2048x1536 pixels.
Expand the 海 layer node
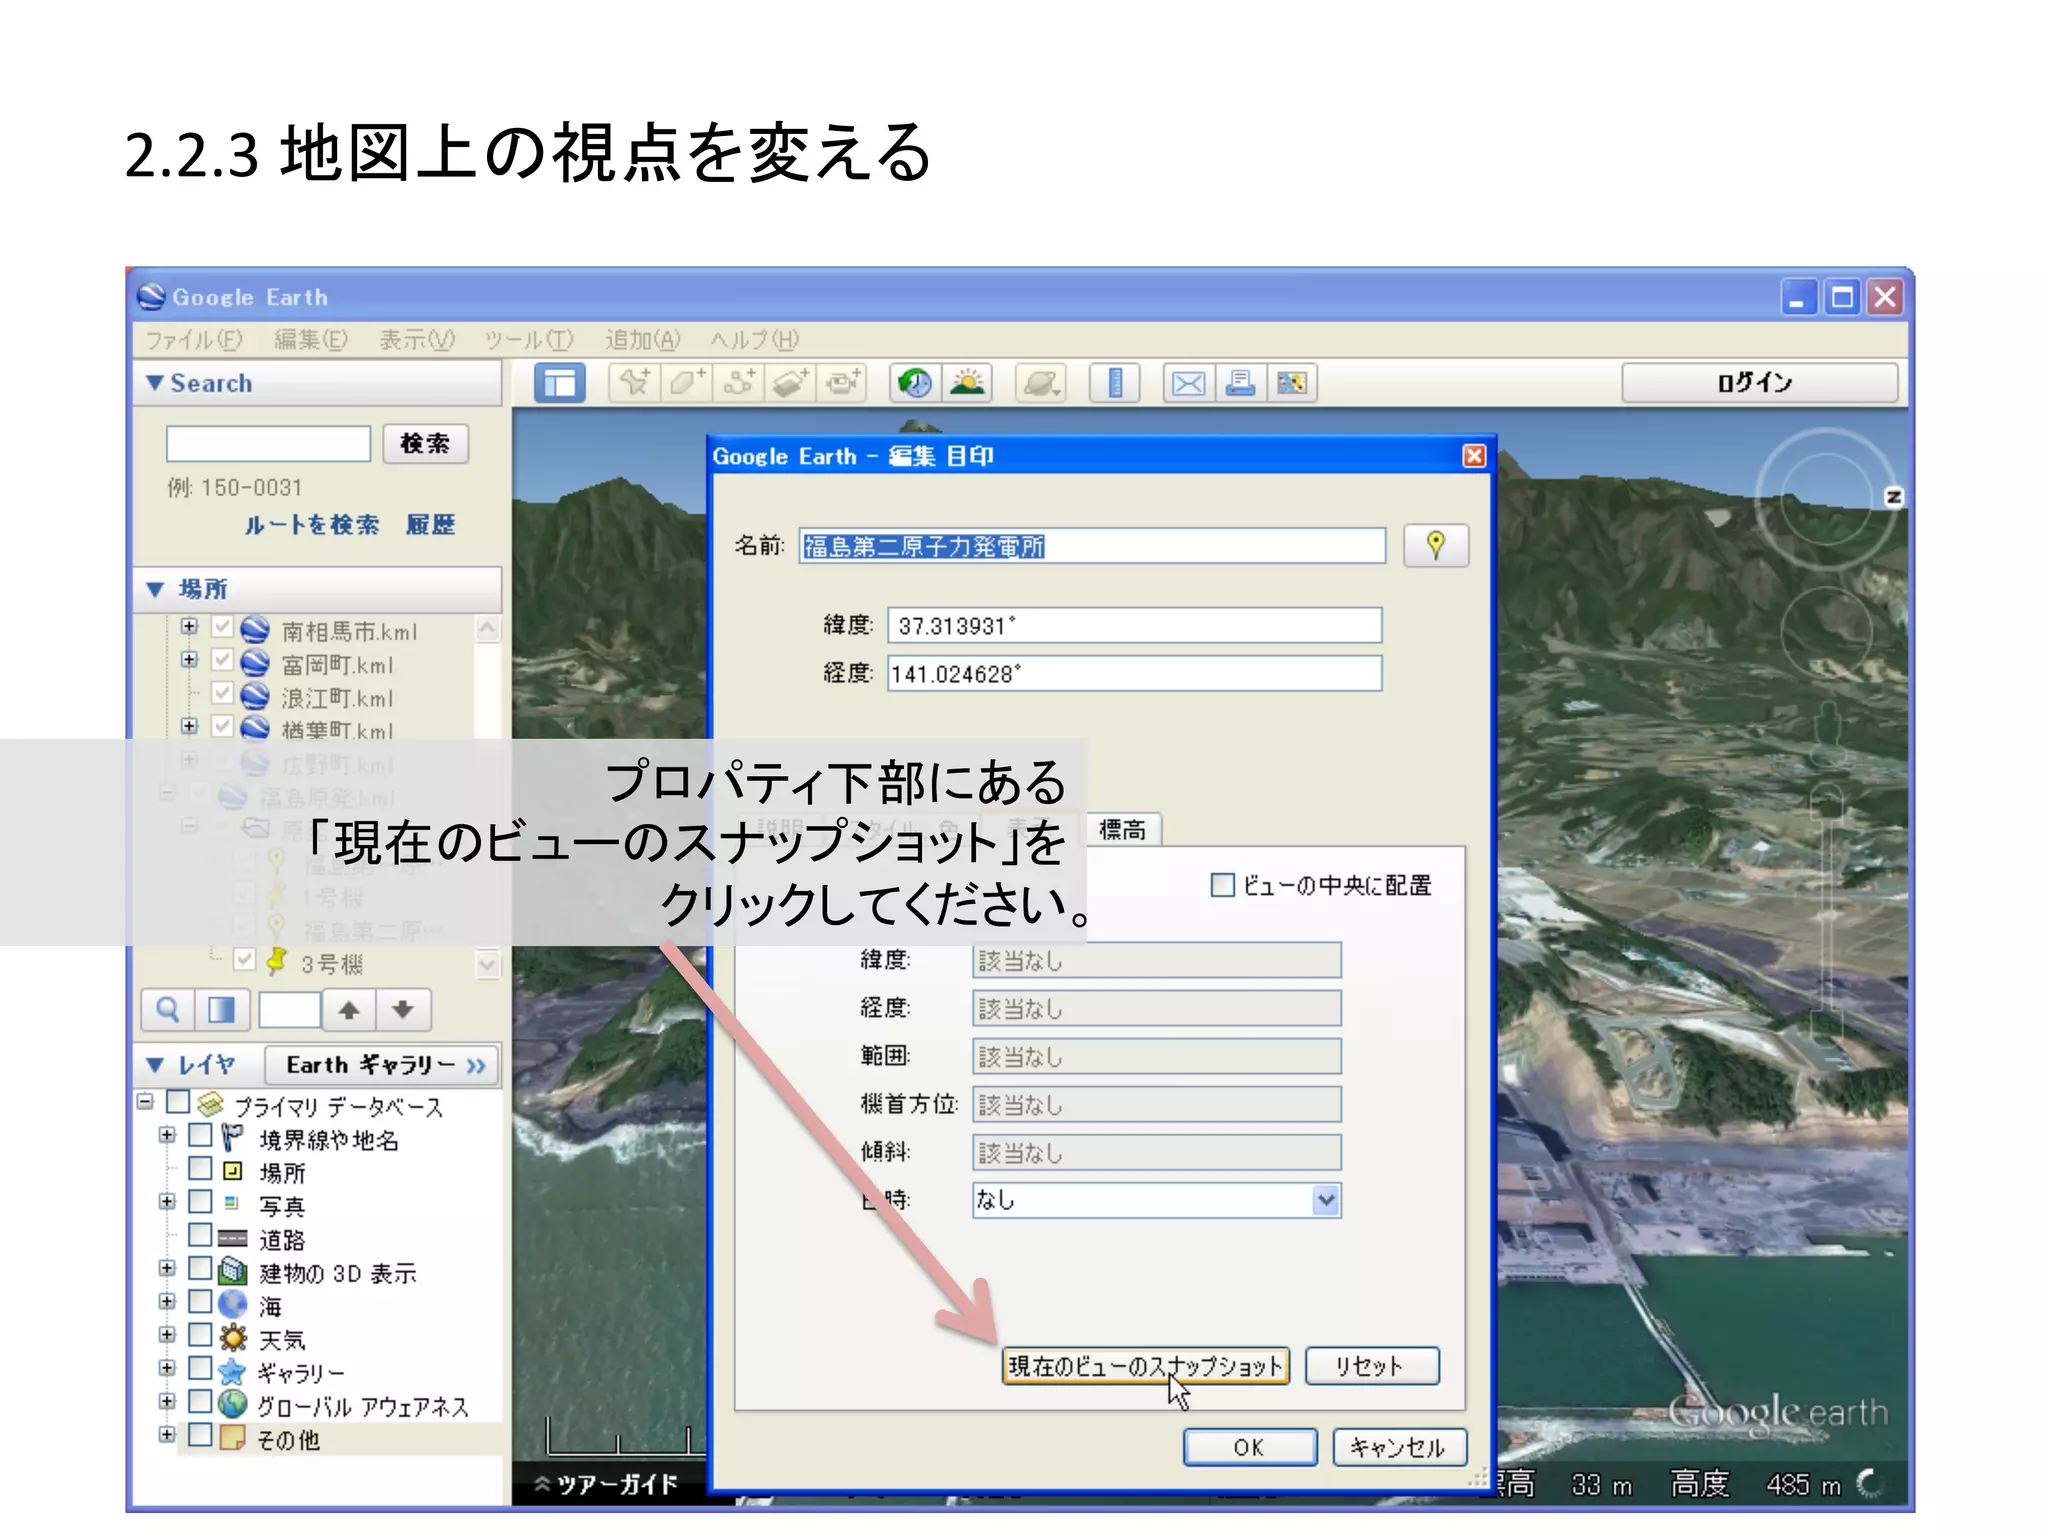click(167, 1301)
